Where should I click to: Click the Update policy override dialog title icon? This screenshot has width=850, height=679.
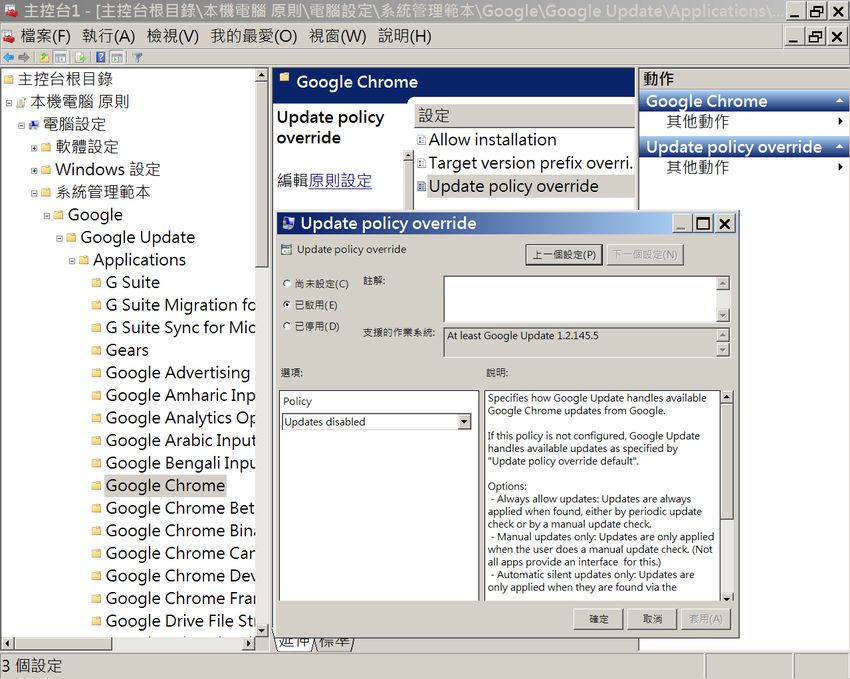[288, 223]
